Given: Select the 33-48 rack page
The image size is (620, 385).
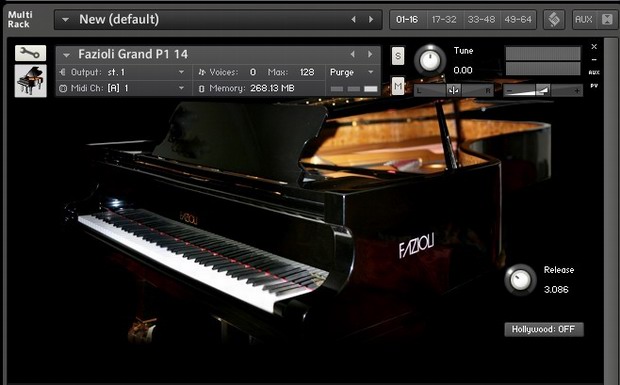Looking at the screenshot, I should (x=481, y=19).
